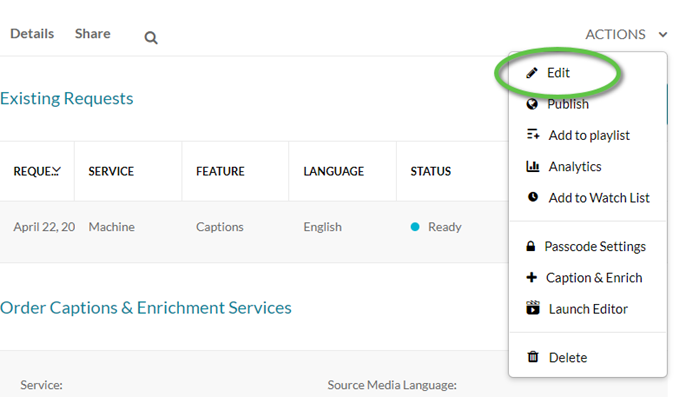The height and width of the screenshot is (397, 699).
Task: Click the English language cell
Action: point(322,227)
